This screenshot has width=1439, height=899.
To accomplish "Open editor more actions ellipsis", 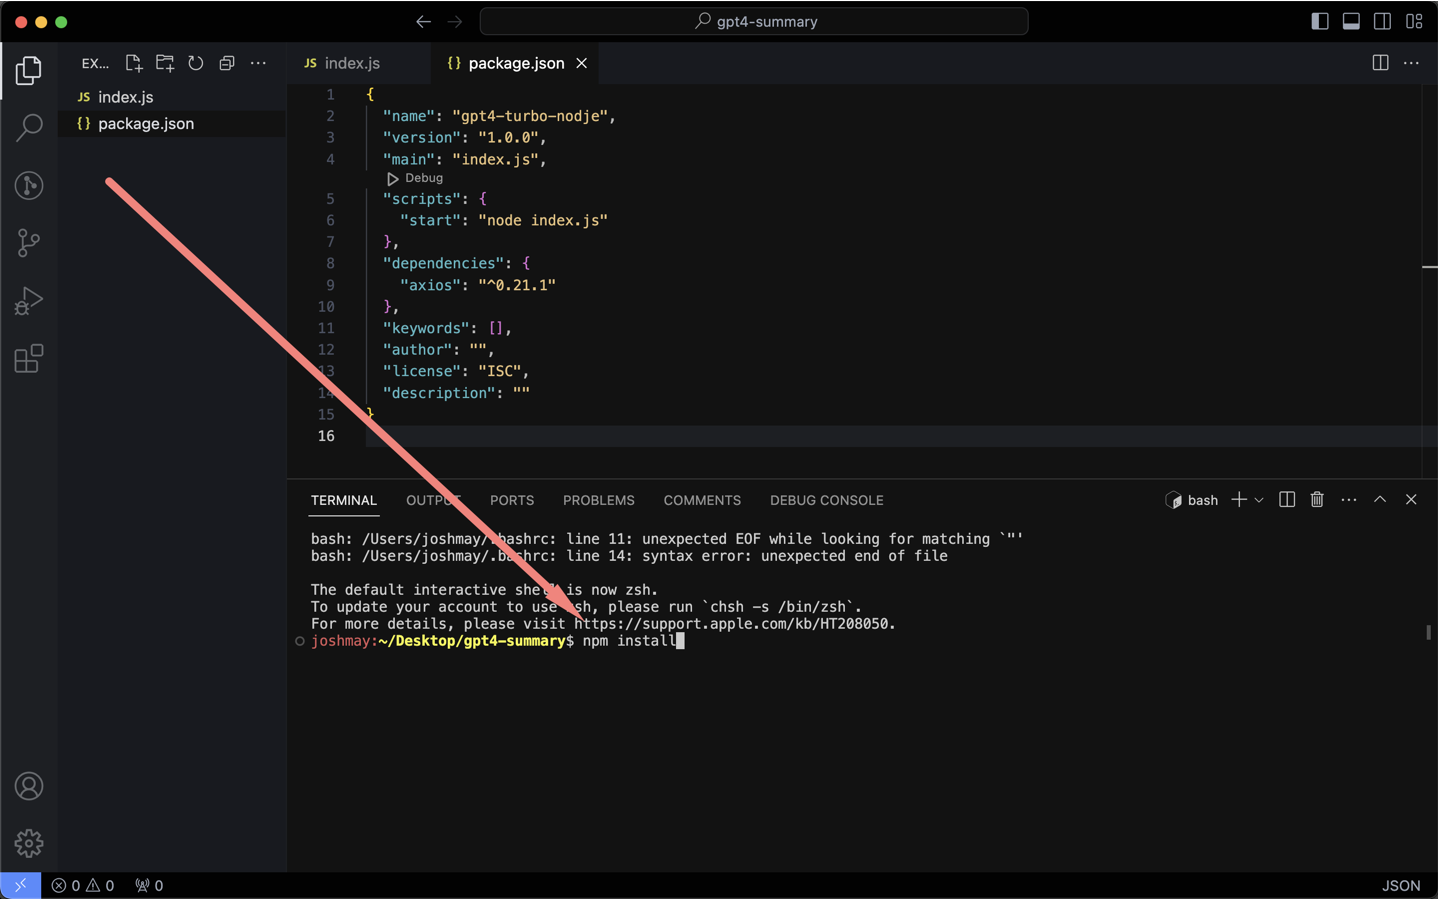I will tap(1411, 63).
